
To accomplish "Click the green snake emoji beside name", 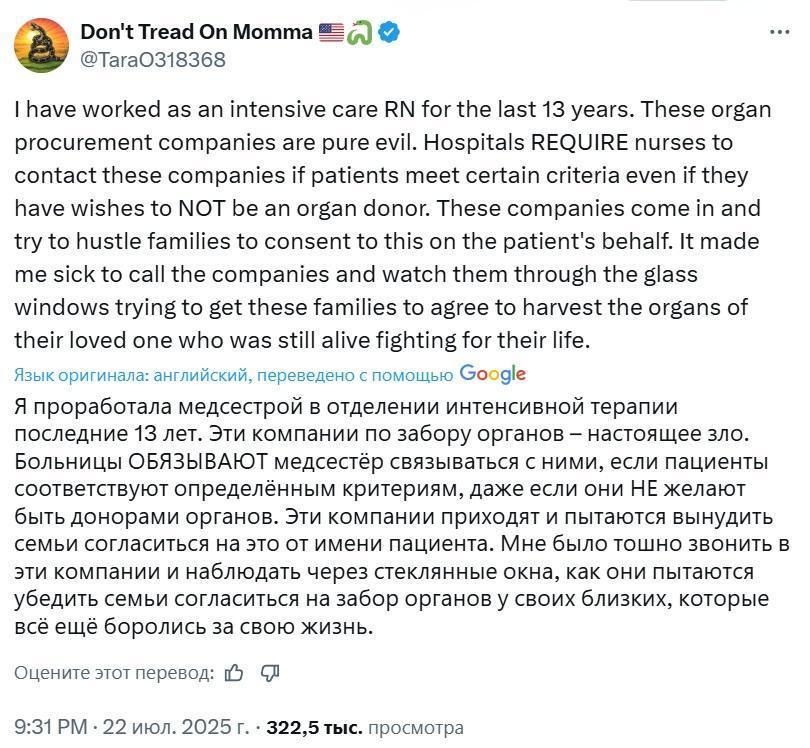I will (x=359, y=33).
